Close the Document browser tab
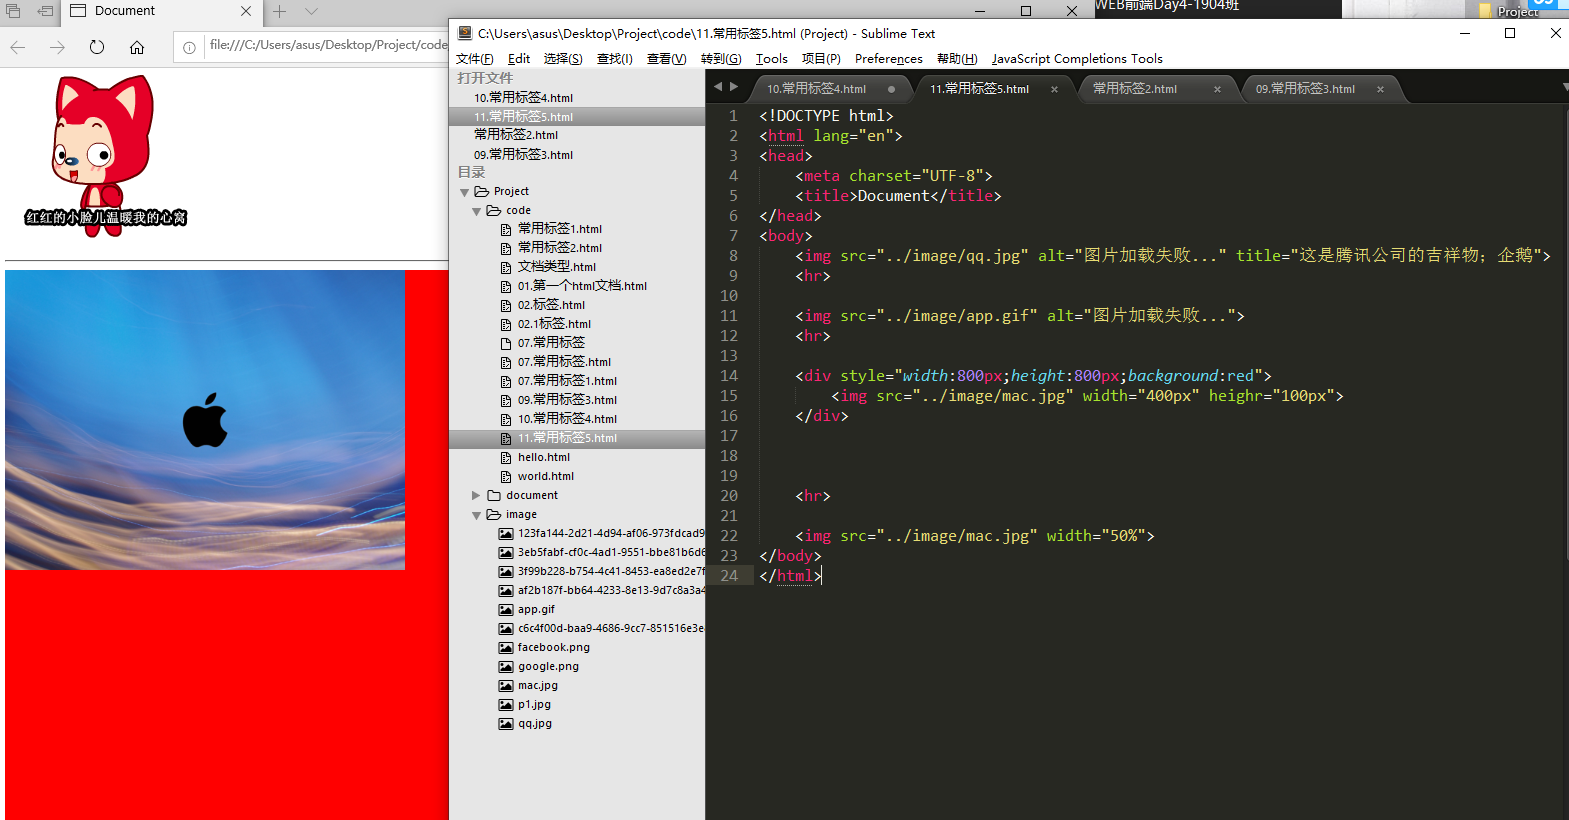 [x=246, y=11]
